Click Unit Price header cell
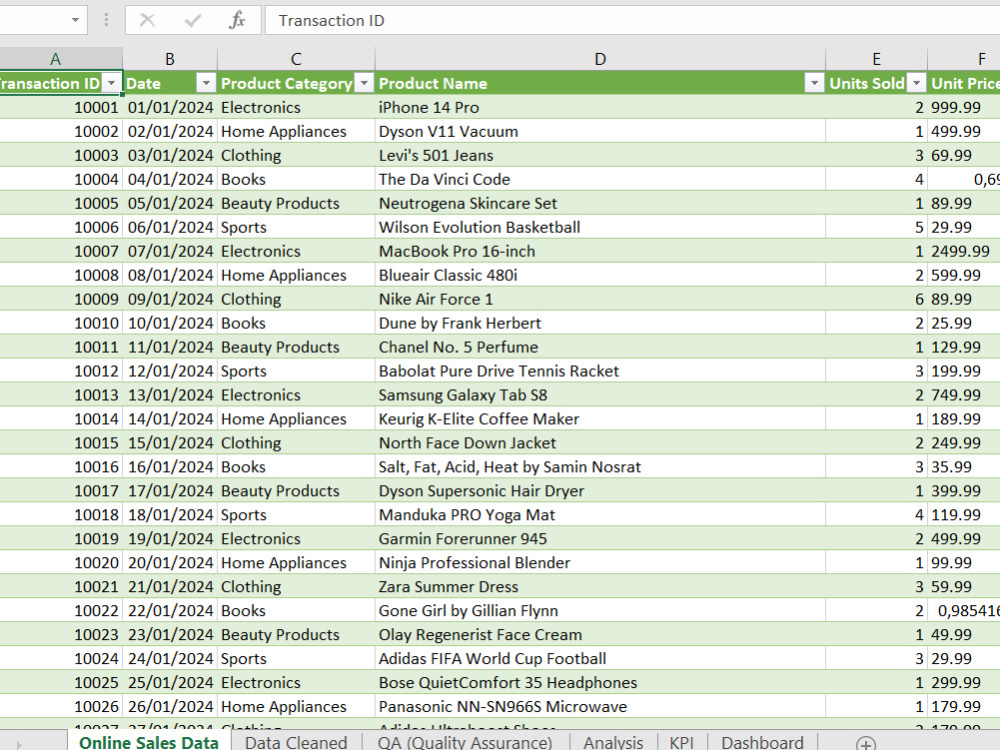This screenshot has width=1000, height=750. tap(964, 84)
